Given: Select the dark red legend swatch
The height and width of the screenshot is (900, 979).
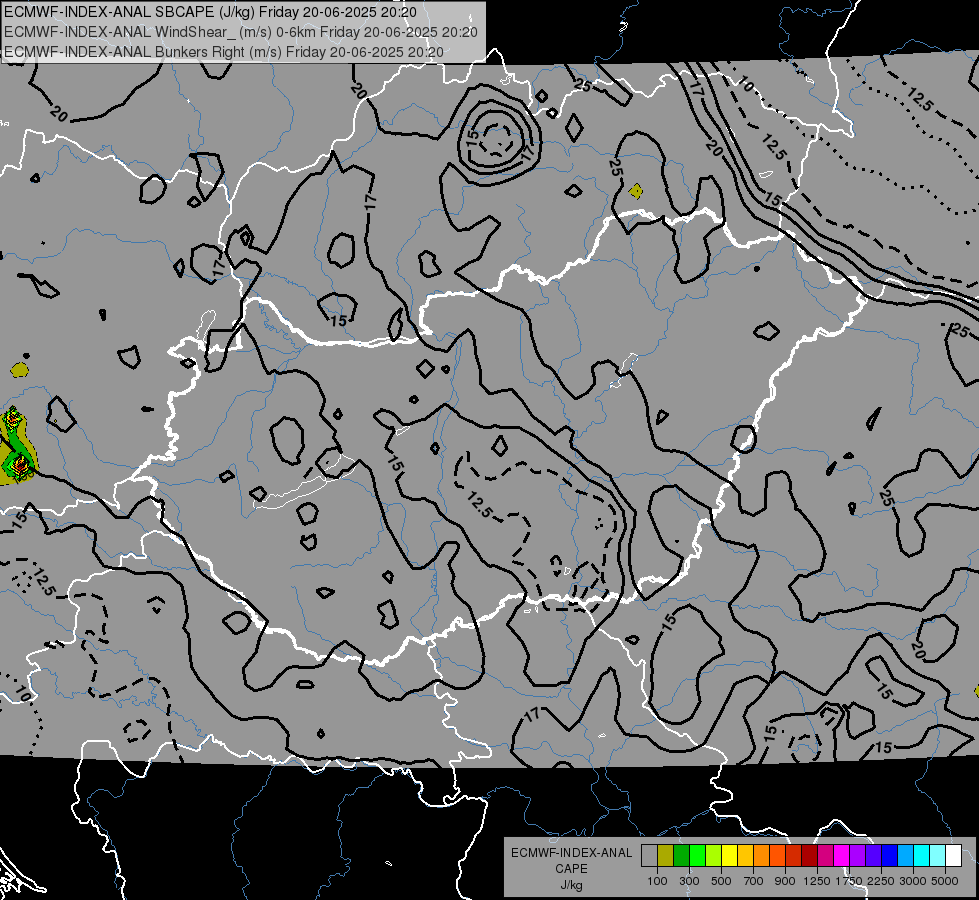Looking at the screenshot, I should tap(809, 856).
